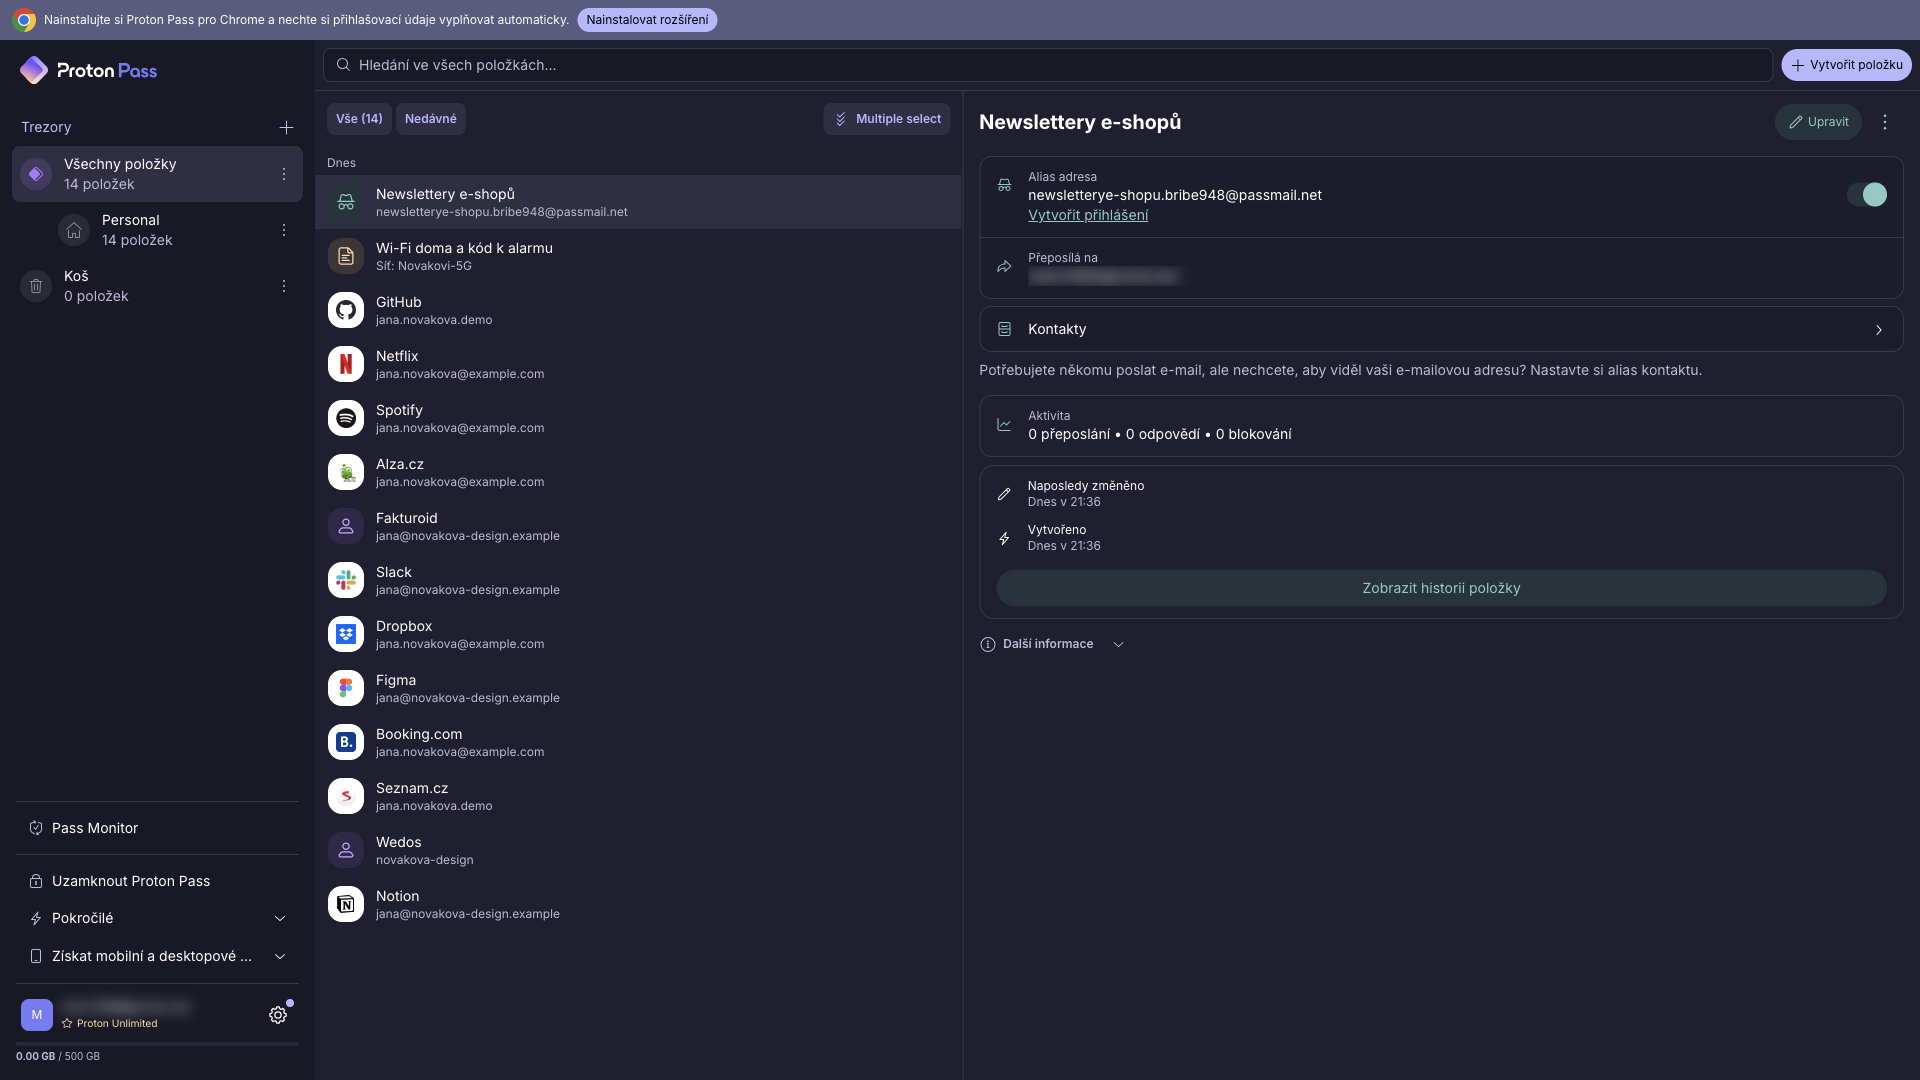Click the Aktivita statistics row
1920x1080 pixels.
click(1441, 426)
